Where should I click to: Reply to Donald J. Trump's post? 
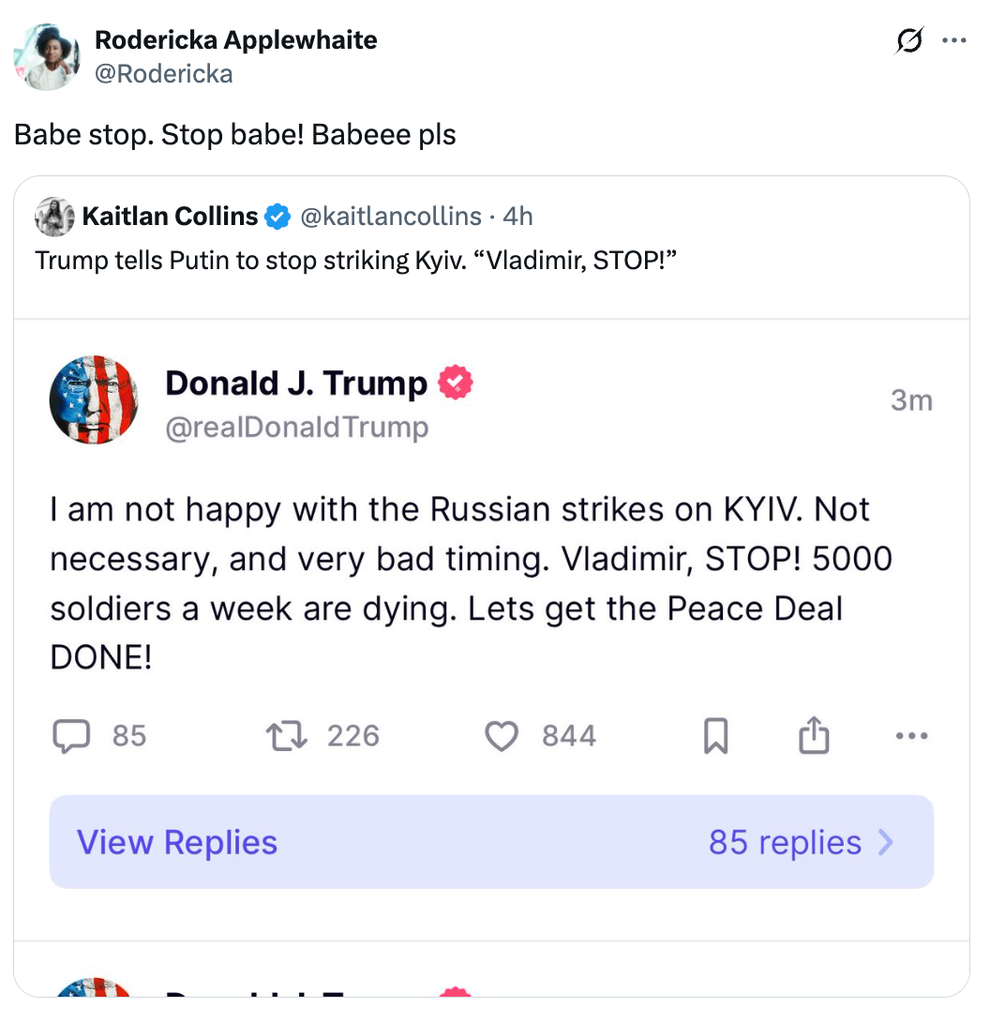click(70, 736)
